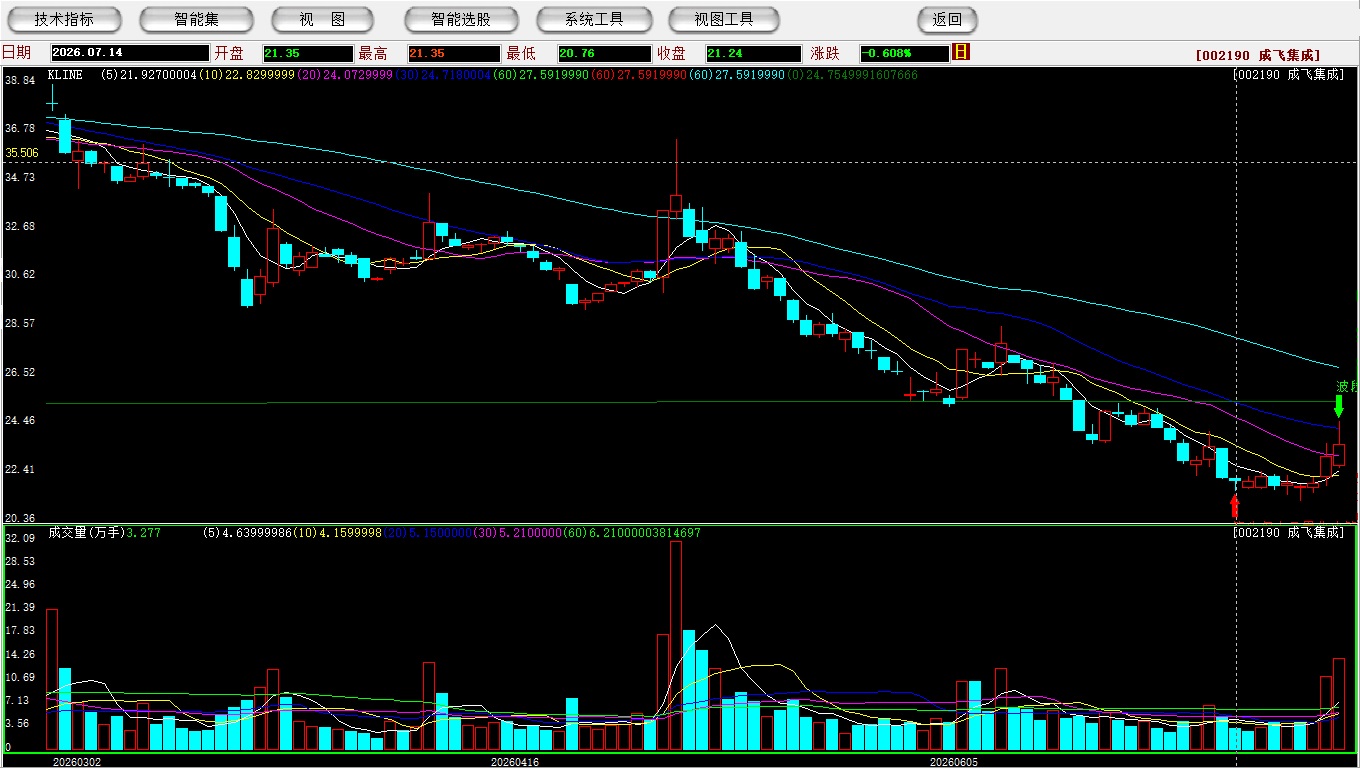The image size is (1360, 768).
Task: Open the 智能集 menu
Action: (x=196, y=19)
